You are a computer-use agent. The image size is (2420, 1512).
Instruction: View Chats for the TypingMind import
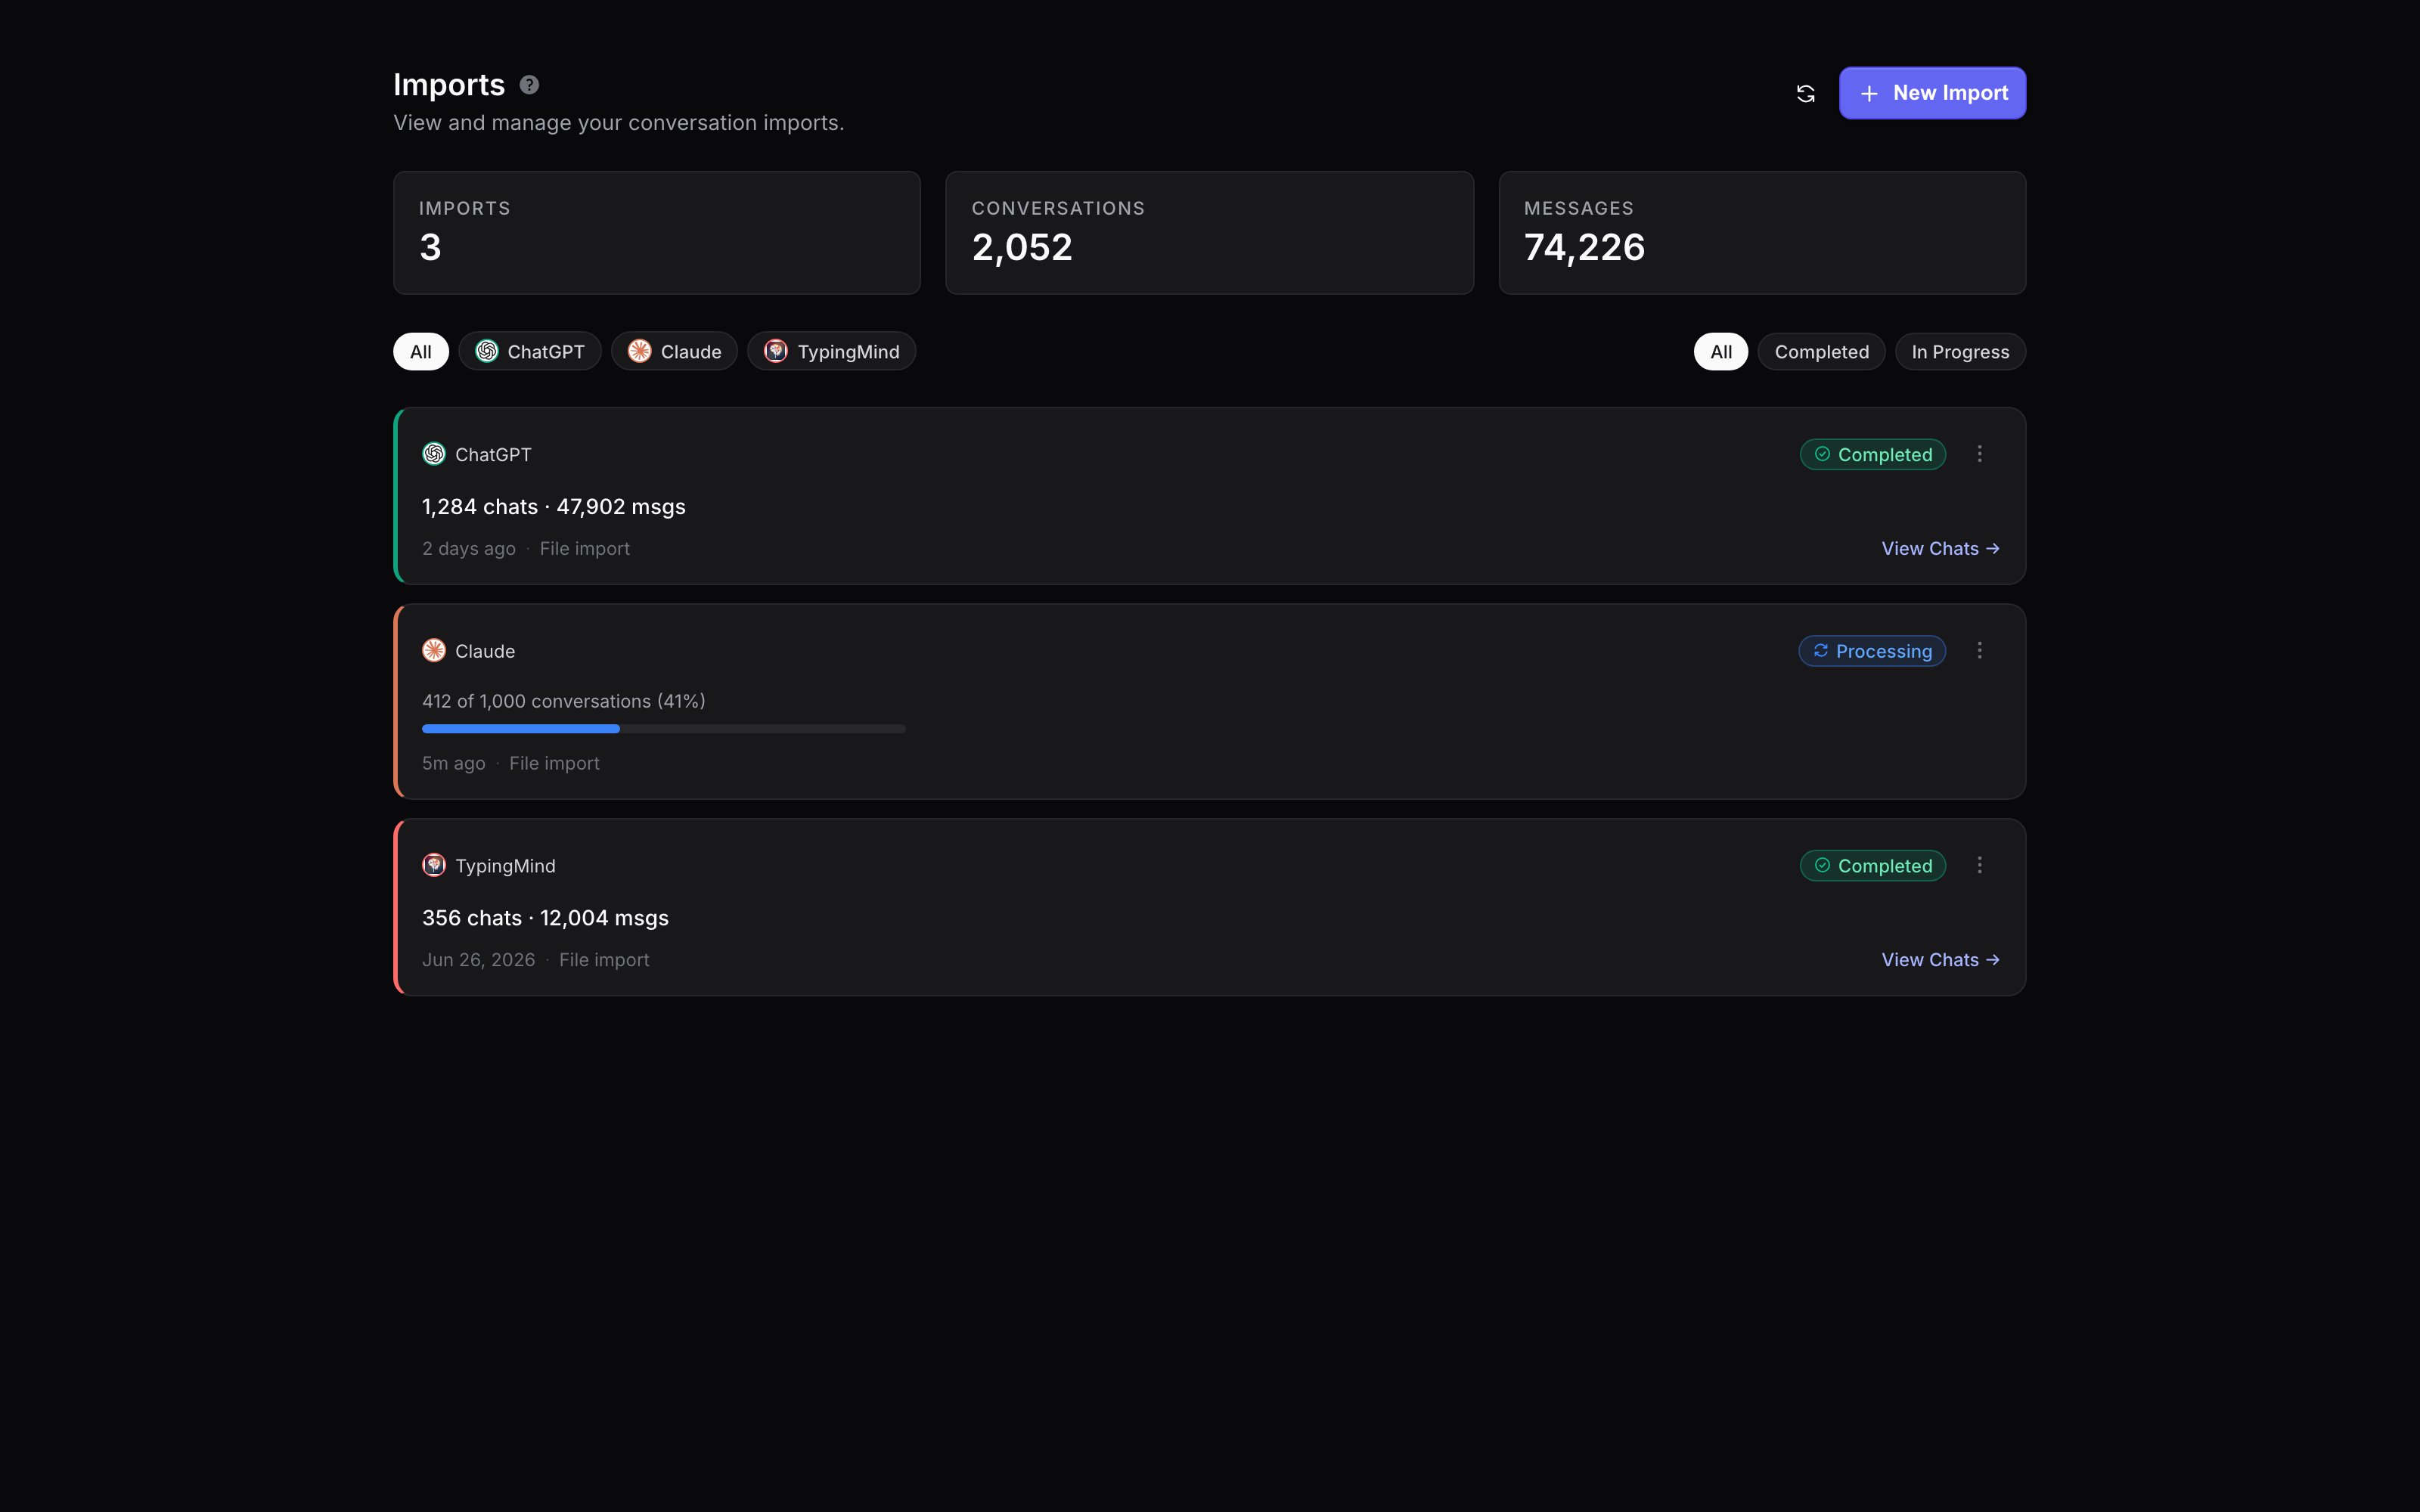(1940, 959)
